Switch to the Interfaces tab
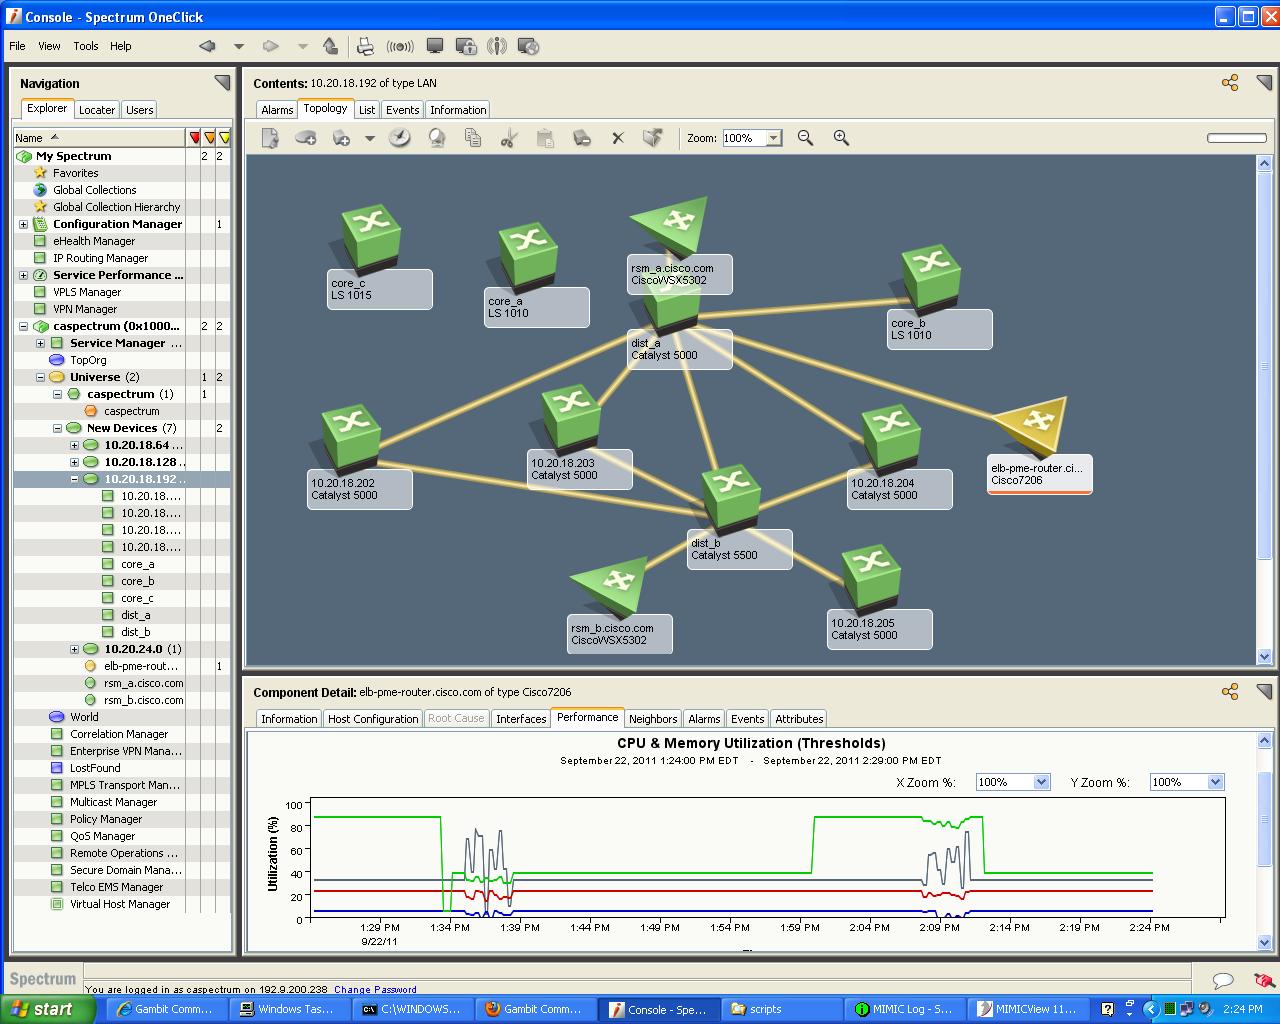Viewport: 1280px width, 1024px height. 521,719
